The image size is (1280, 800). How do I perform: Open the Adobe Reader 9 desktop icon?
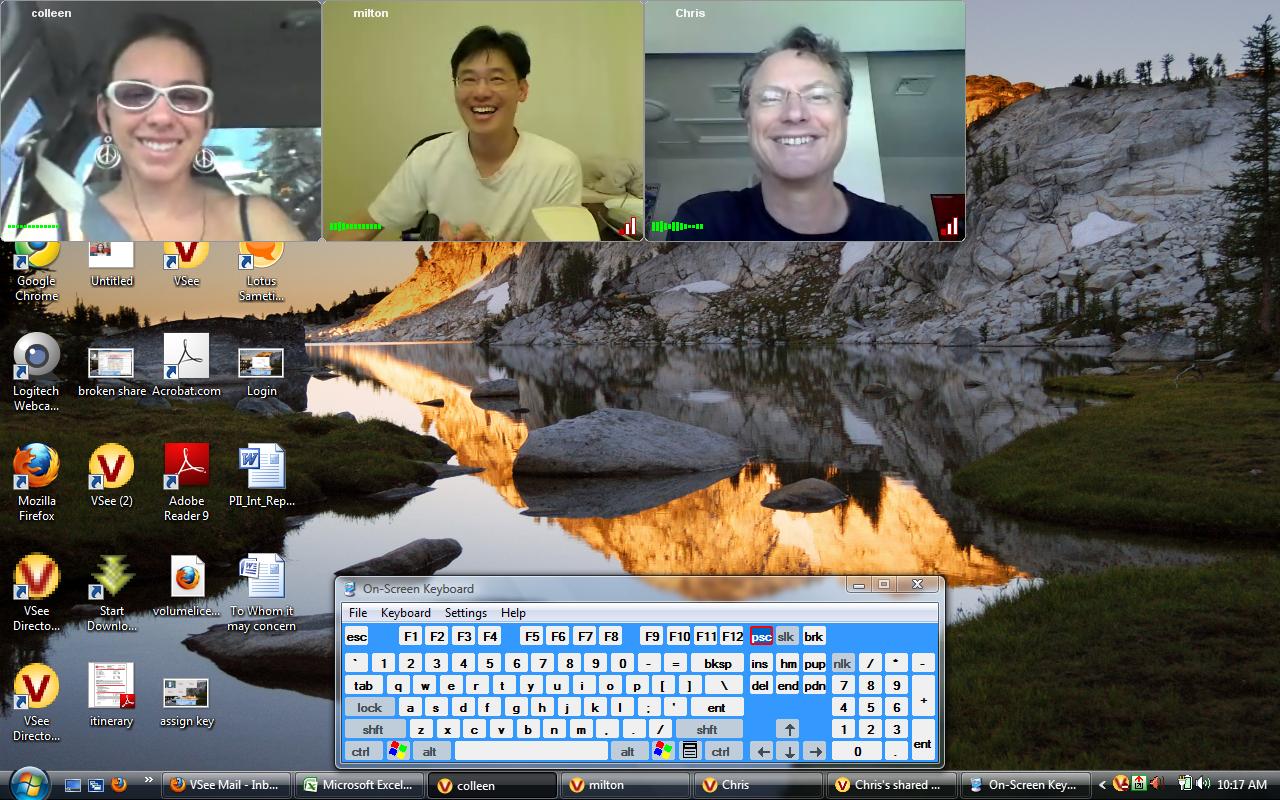tap(186, 469)
